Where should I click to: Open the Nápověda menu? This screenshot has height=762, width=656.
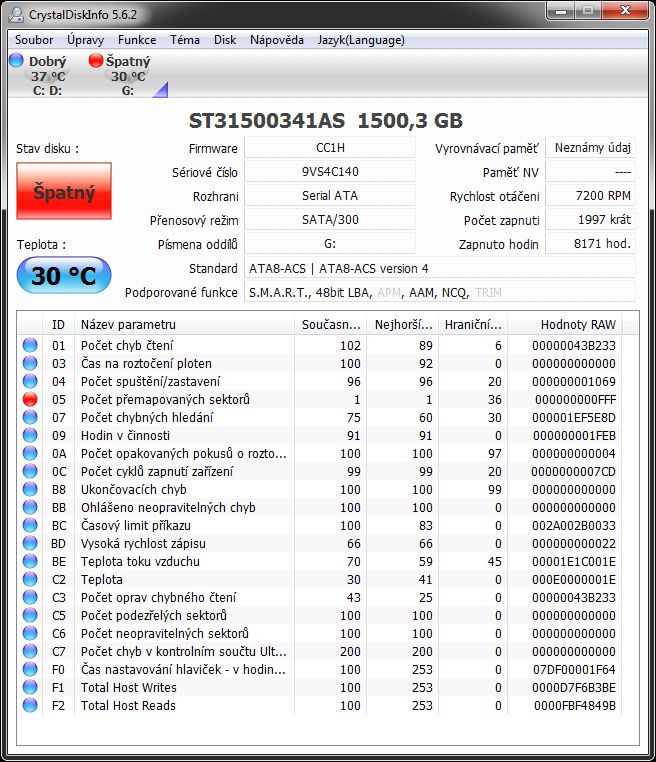tap(276, 40)
